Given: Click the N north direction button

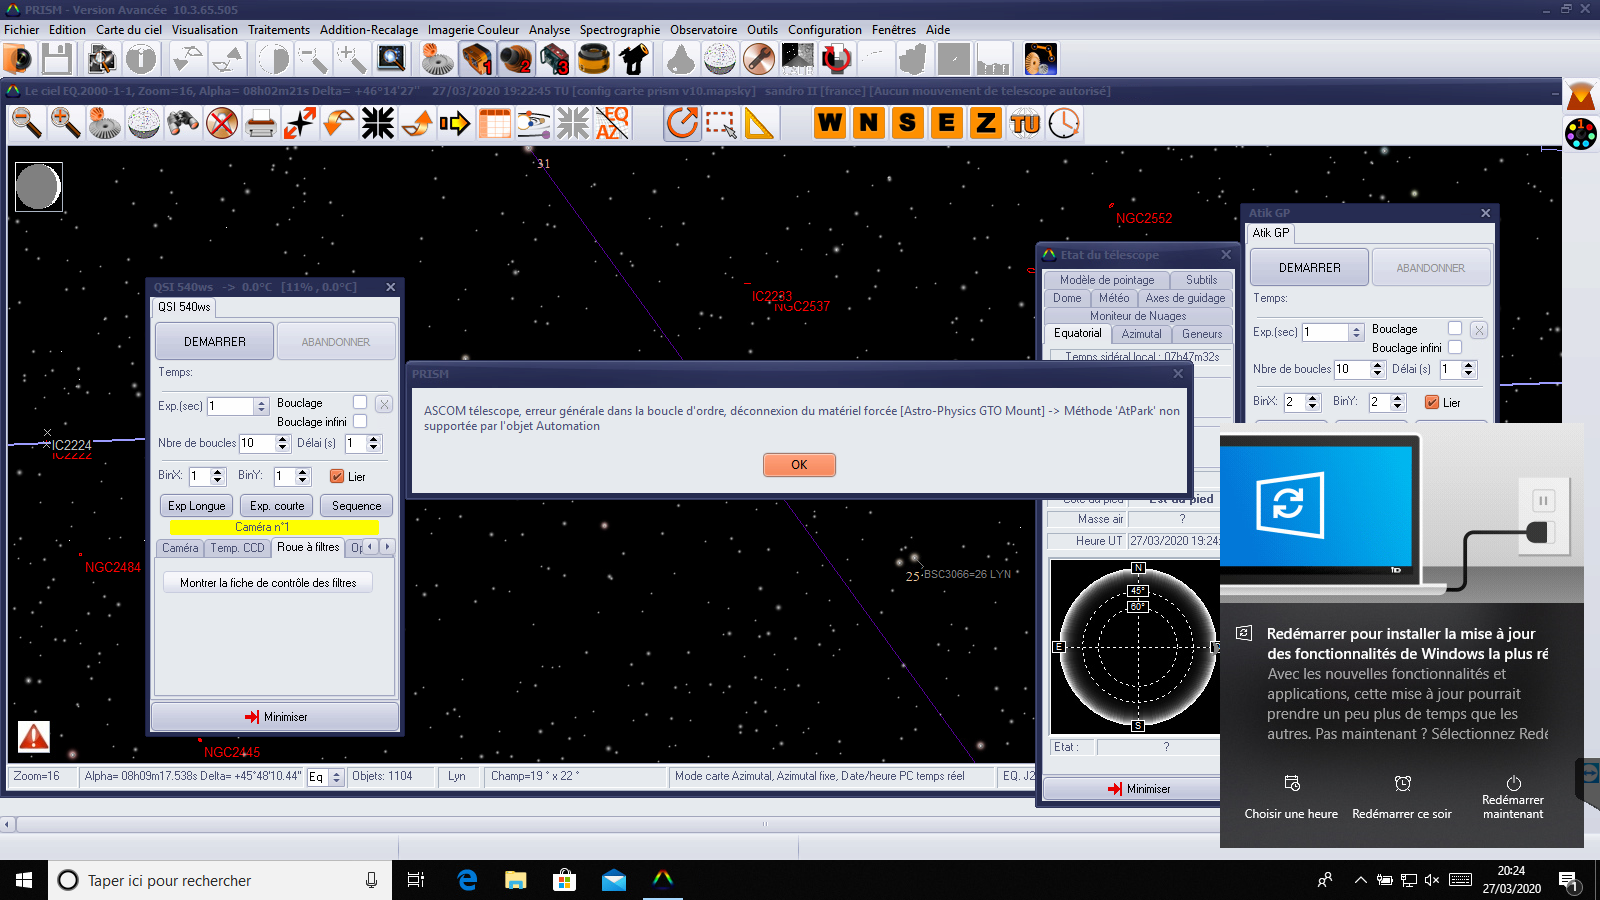Looking at the screenshot, I should pyautogui.click(x=869, y=123).
